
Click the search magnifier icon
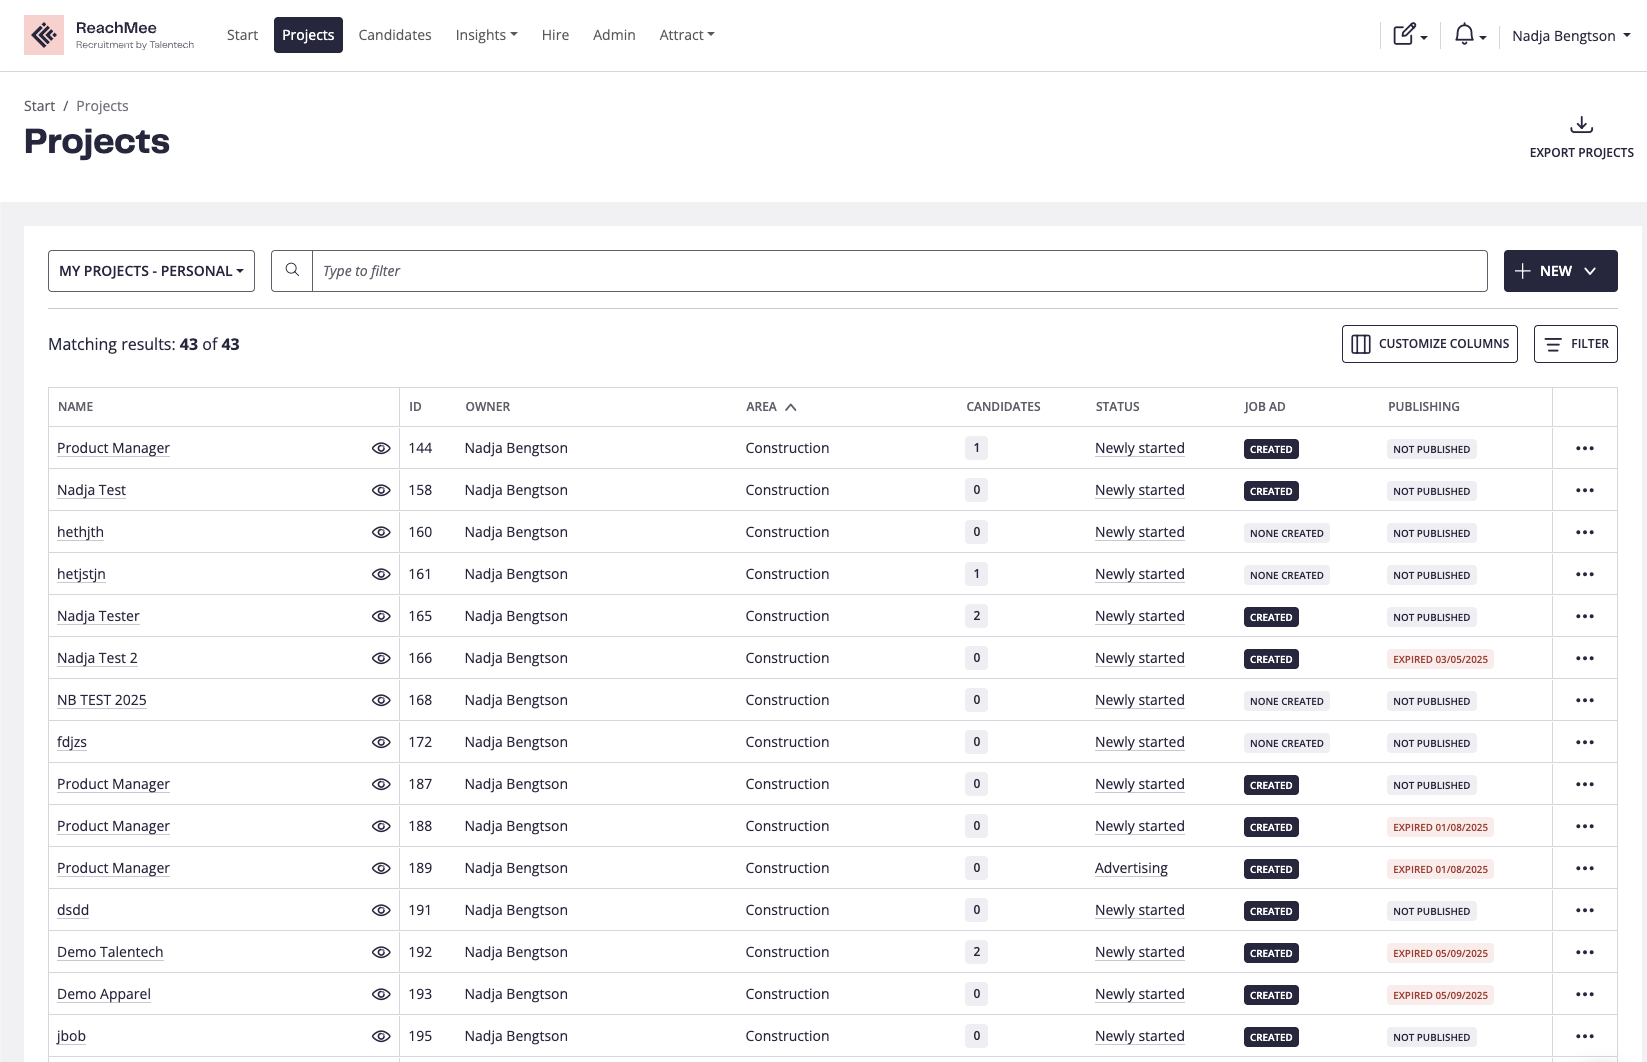tap(292, 271)
